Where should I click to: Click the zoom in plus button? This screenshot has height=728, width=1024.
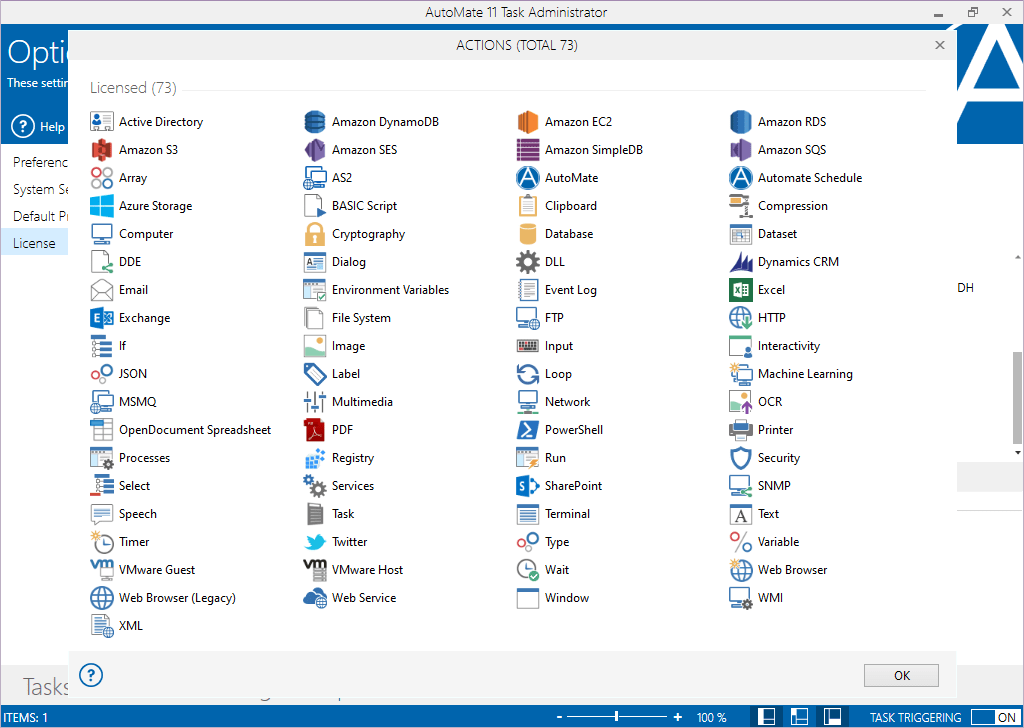point(678,717)
